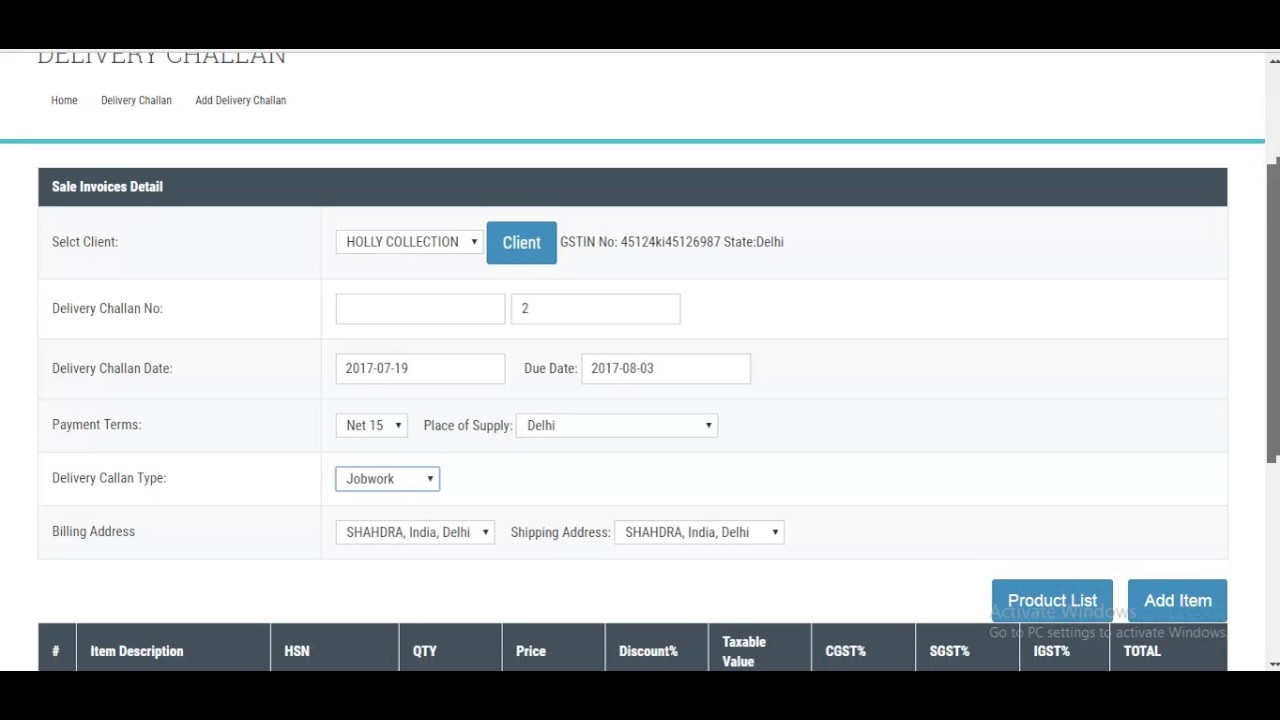Click the blue Client button

[x=521, y=243]
